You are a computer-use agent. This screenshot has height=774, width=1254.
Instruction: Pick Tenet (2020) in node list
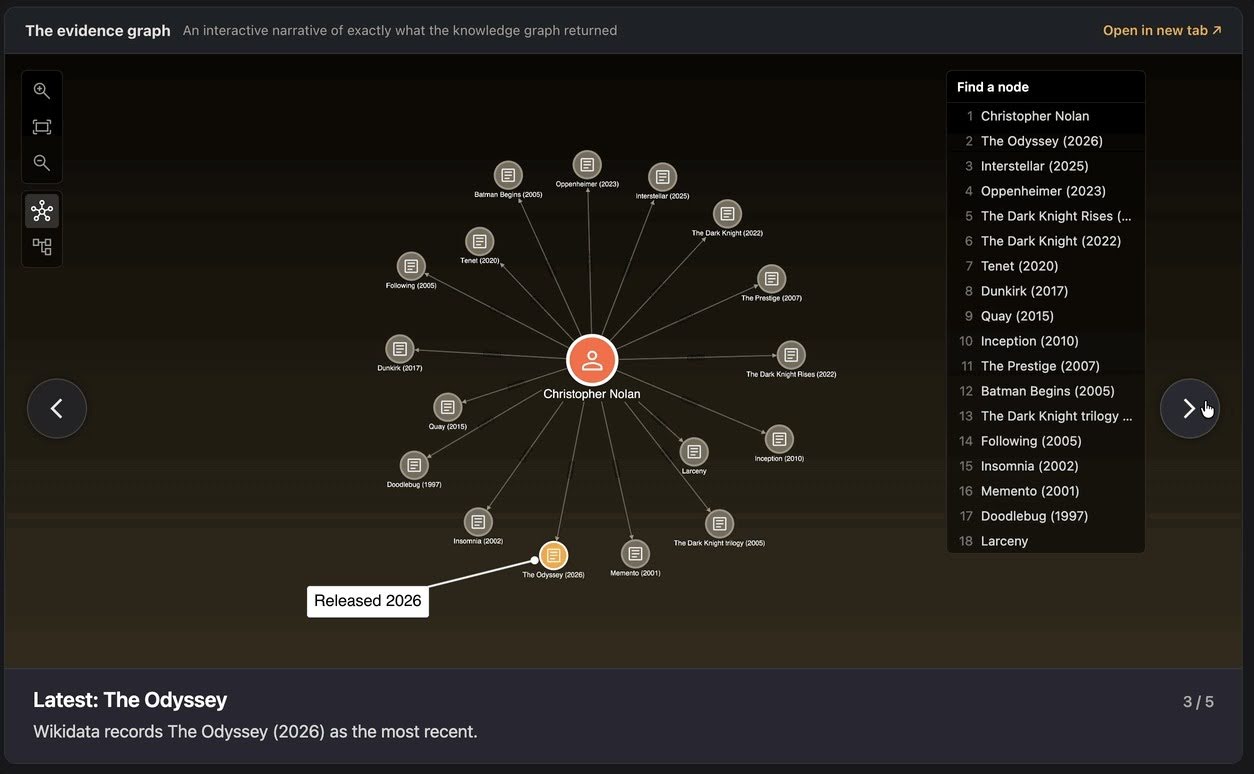1046,266
